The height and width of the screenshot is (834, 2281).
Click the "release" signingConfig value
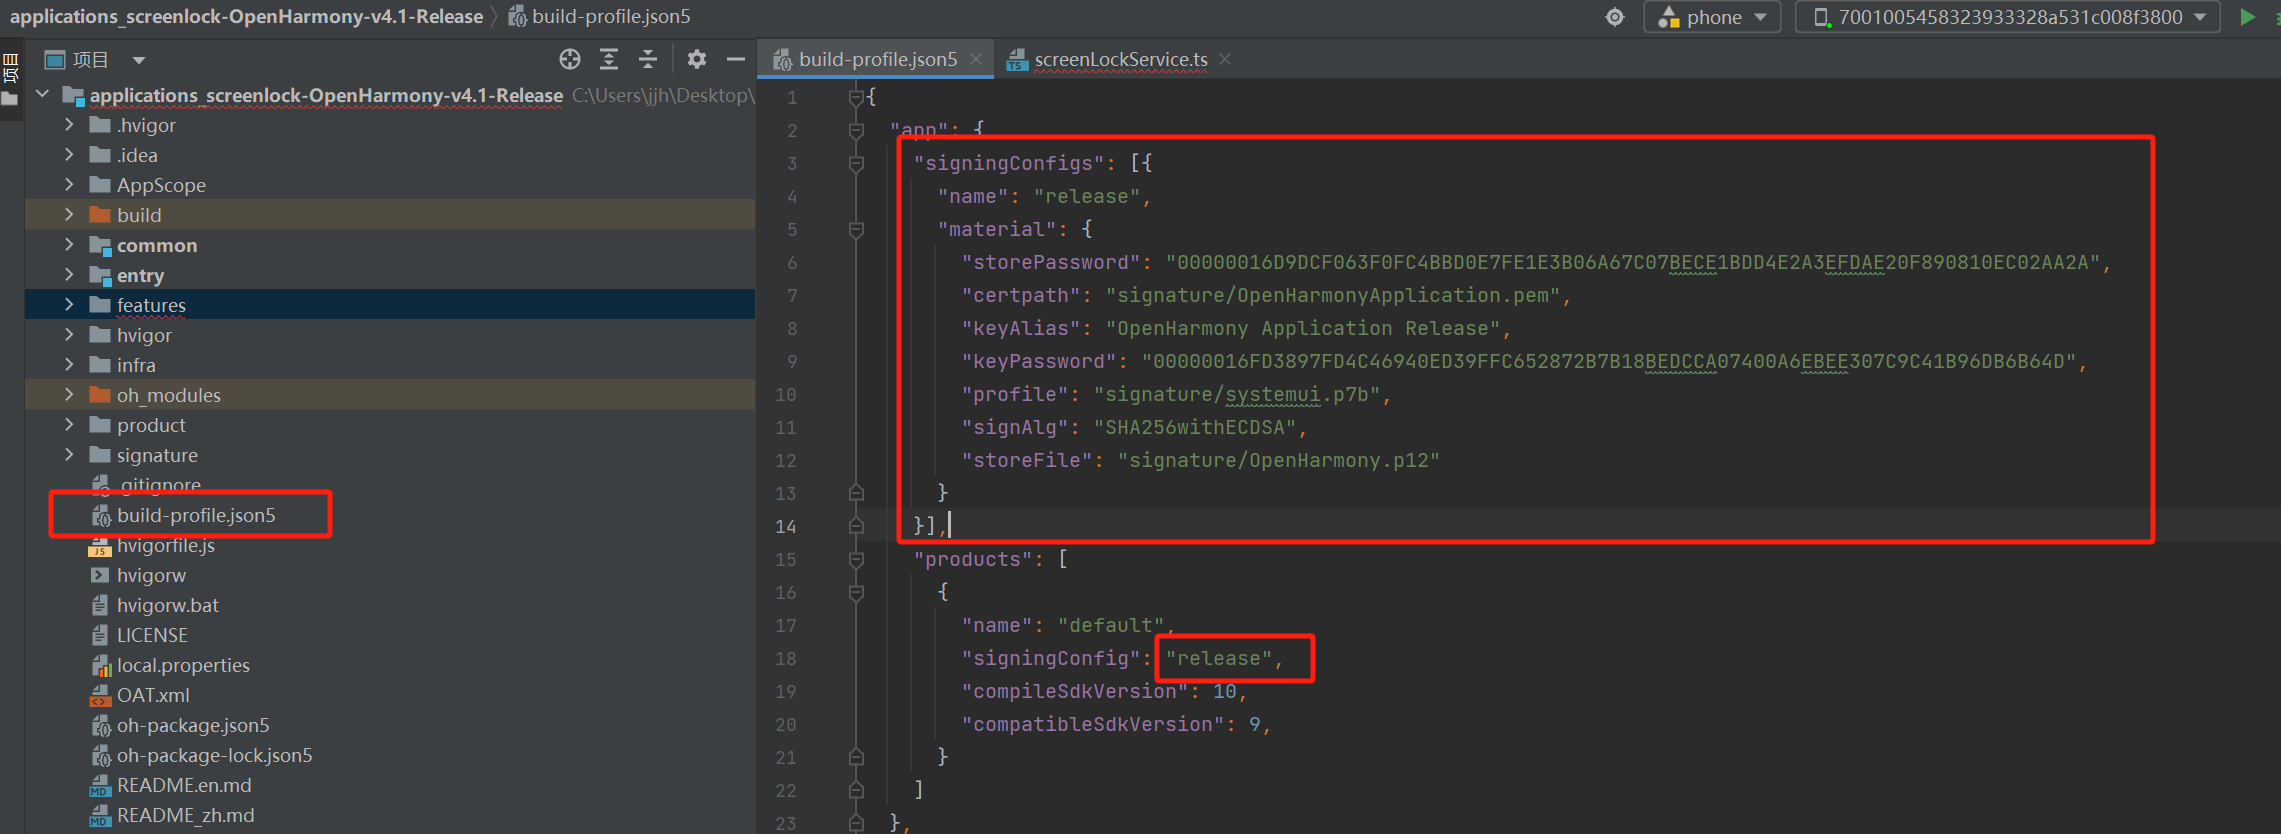tap(1219, 658)
